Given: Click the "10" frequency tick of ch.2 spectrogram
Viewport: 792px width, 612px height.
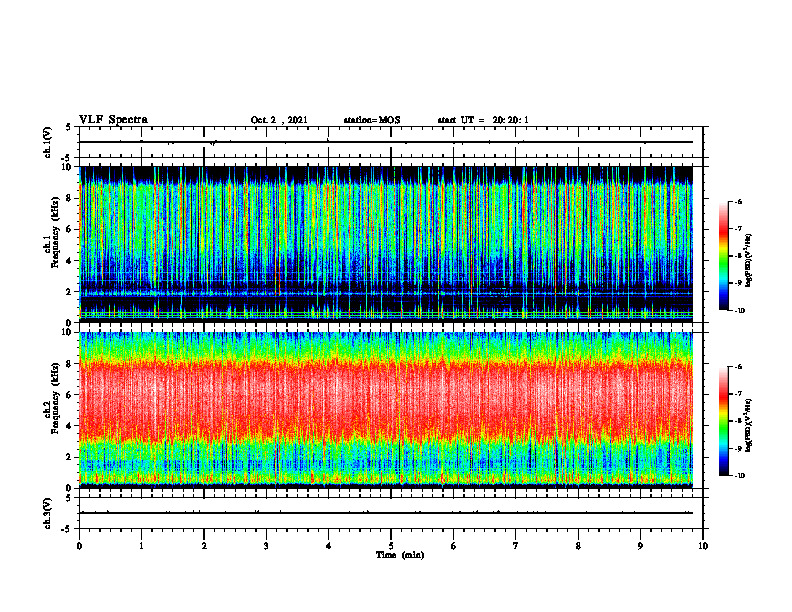Looking at the screenshot, I should [68, 332].
